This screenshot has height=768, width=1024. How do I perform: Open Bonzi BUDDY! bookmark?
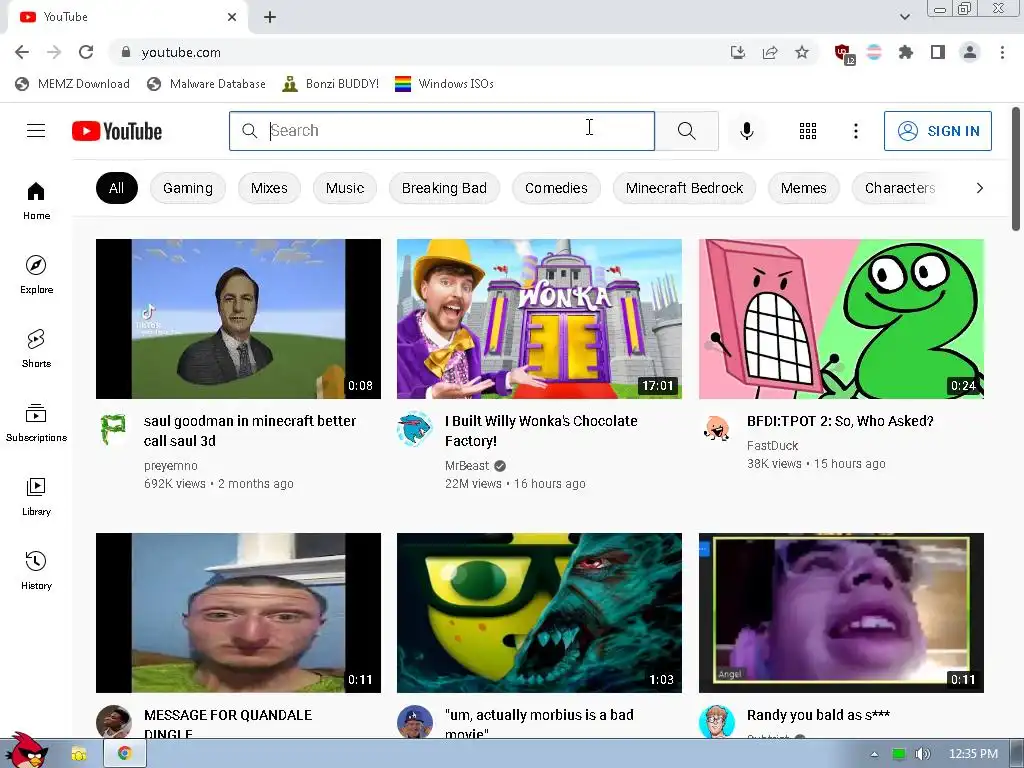tap(330, 84)
